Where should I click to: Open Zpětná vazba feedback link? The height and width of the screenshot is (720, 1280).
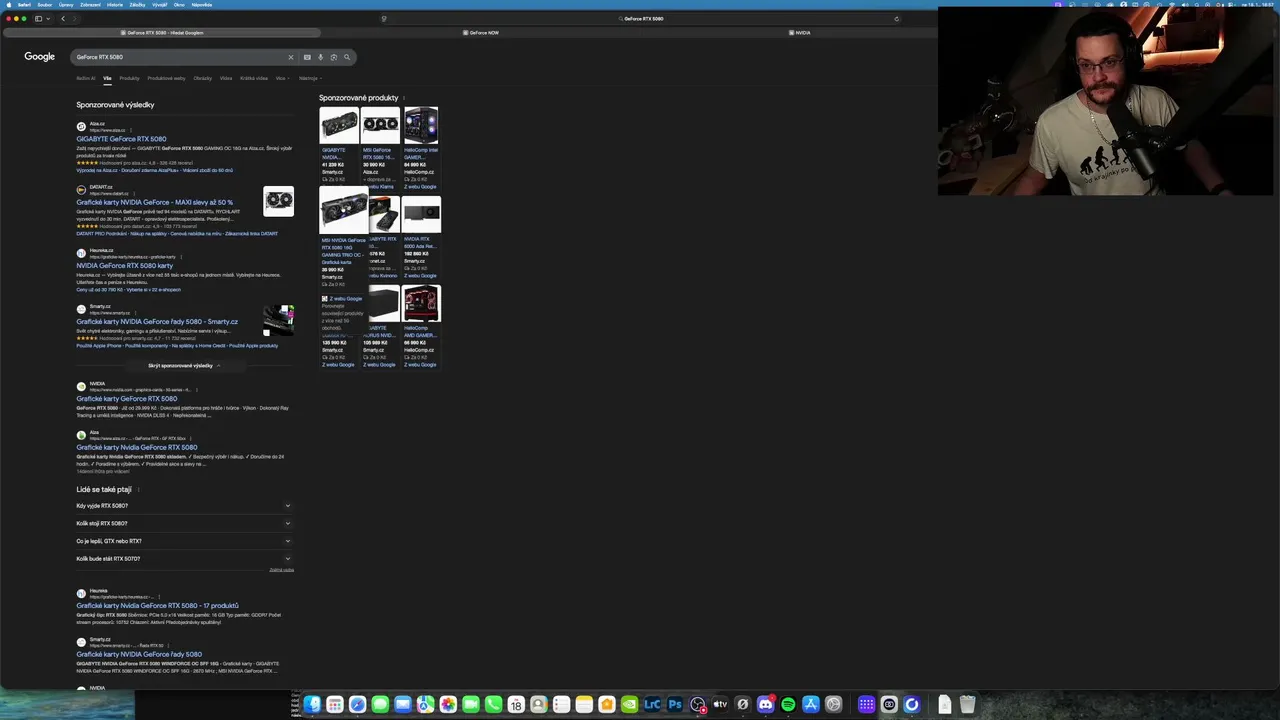point(281,570)
